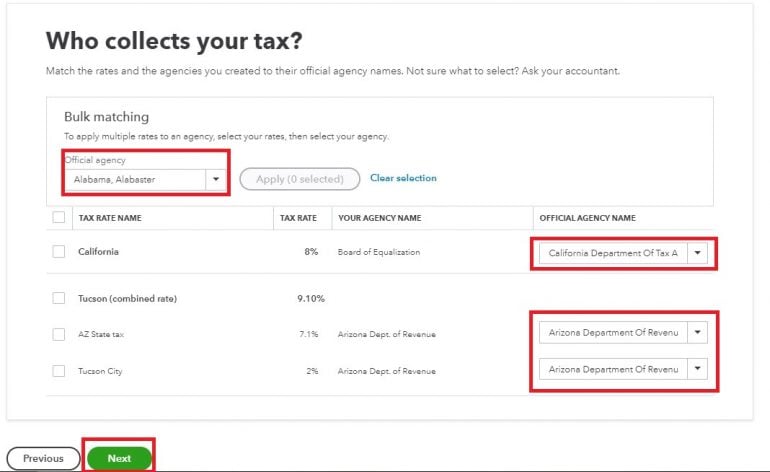This screenshot has width=770, height=472.
Task: Enable the Tucson City row checkbox
Action: point(58,370)
